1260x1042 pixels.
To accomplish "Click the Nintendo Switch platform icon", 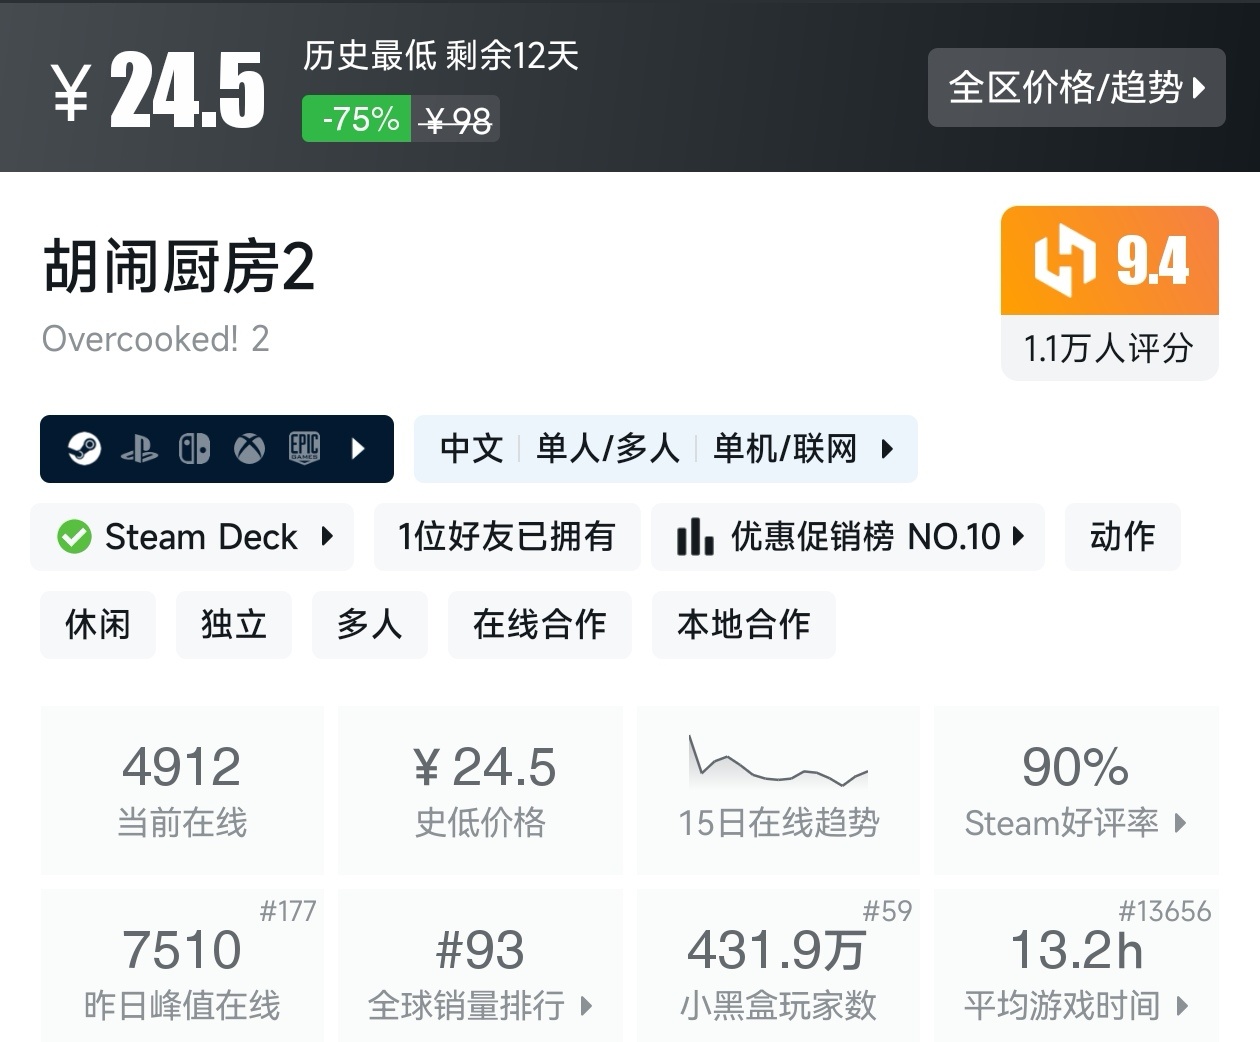I will 194,449.
